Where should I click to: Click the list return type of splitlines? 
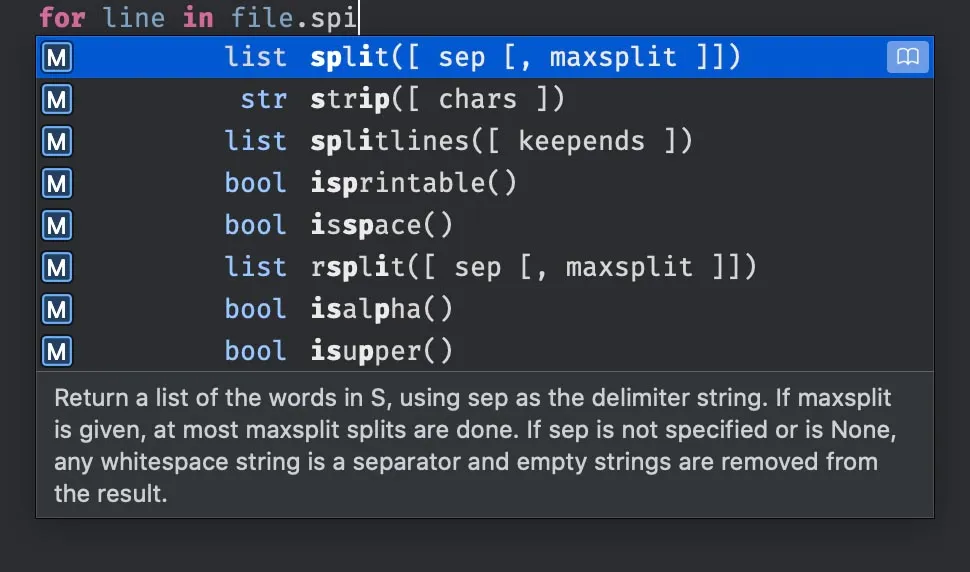[255, 141]
